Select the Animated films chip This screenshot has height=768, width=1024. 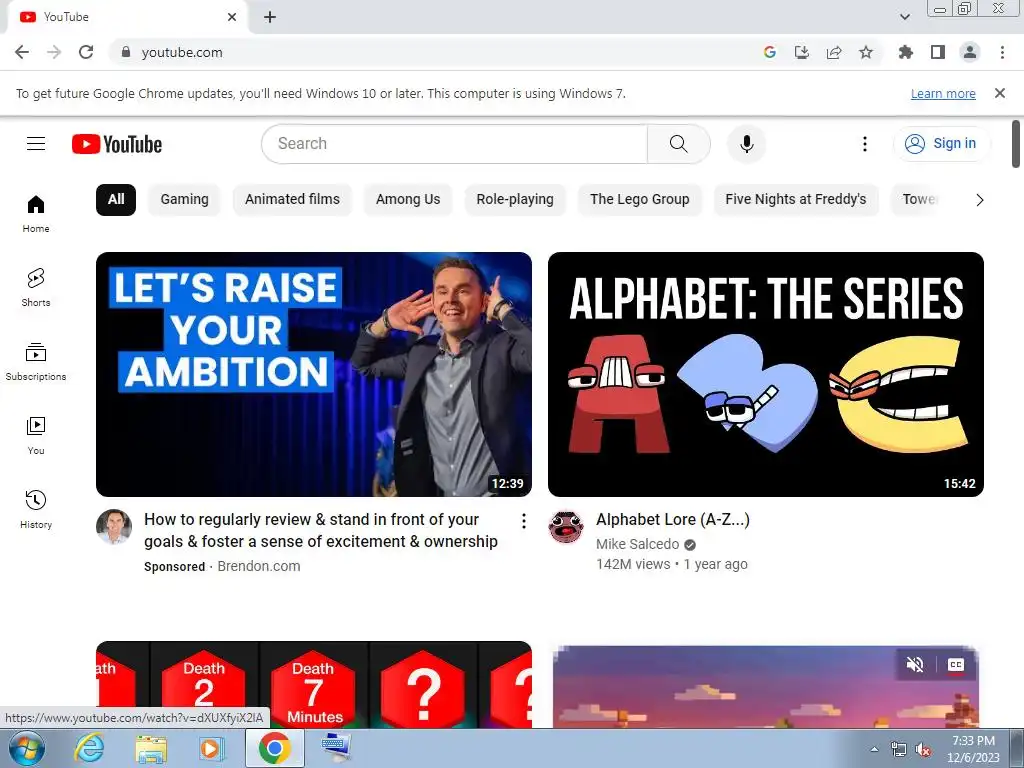[x=292, y=199]
